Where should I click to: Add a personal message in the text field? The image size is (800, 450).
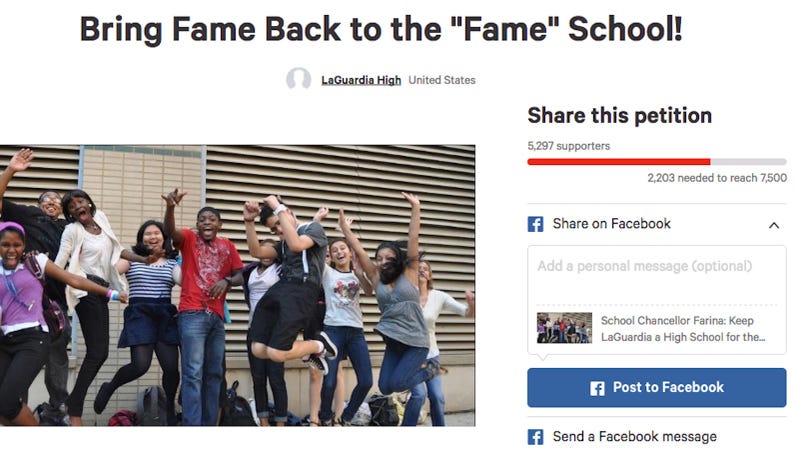[657, 276]
